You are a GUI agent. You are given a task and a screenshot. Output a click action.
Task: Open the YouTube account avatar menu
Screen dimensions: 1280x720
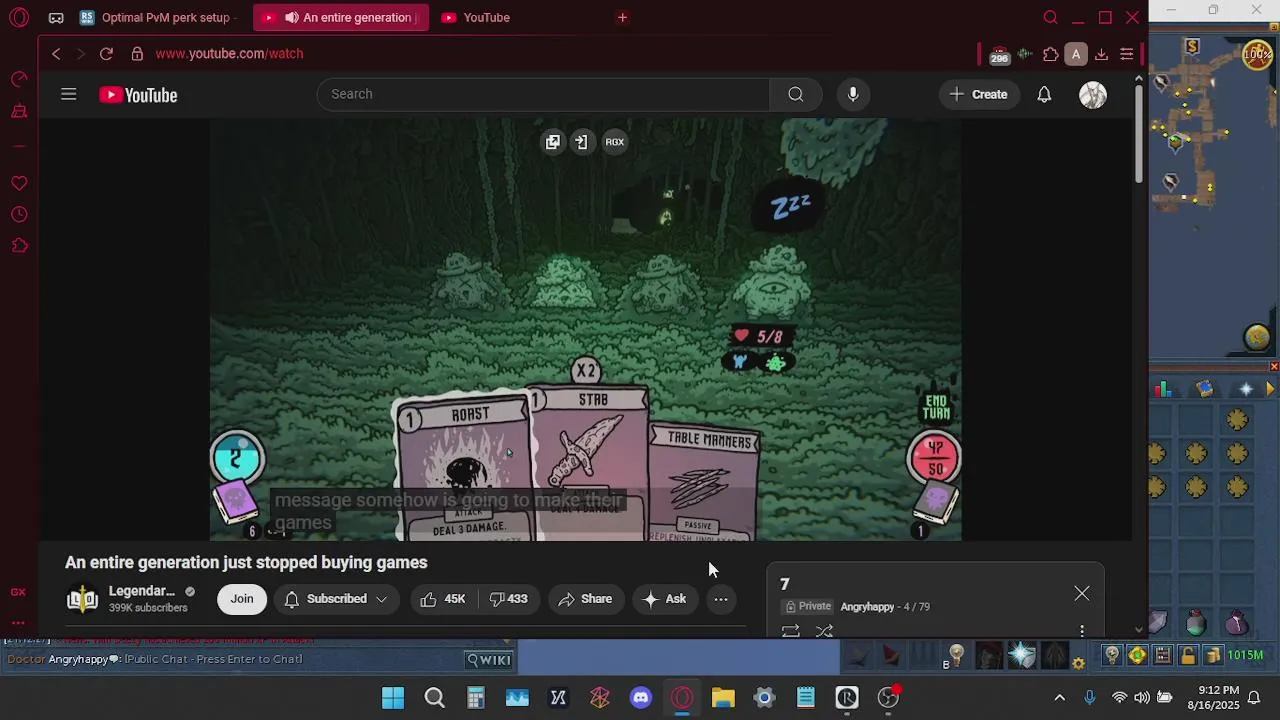tap(1093, 95)
